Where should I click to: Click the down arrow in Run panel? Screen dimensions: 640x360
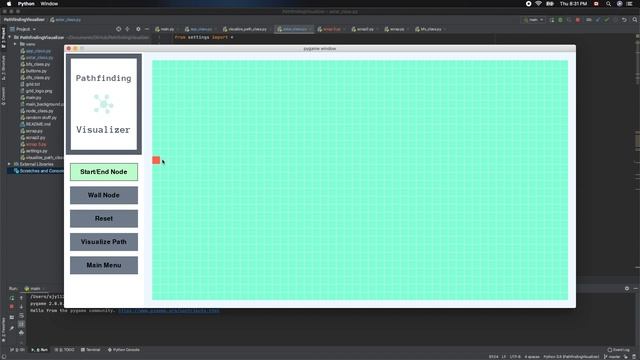click(x=21, y=307)
